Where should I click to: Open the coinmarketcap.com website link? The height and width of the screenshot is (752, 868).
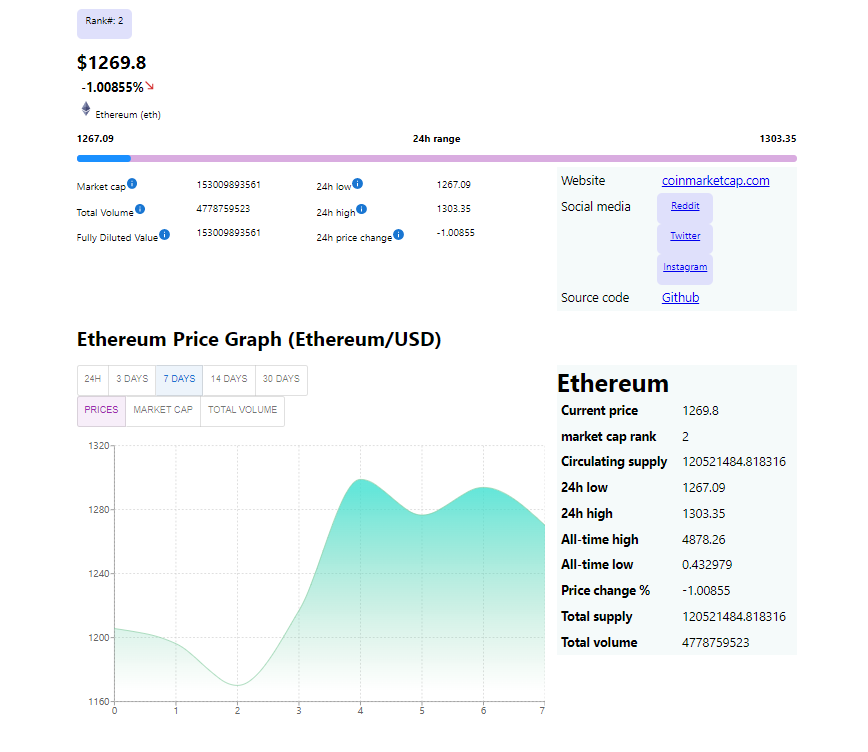click(x=715, y=181)
